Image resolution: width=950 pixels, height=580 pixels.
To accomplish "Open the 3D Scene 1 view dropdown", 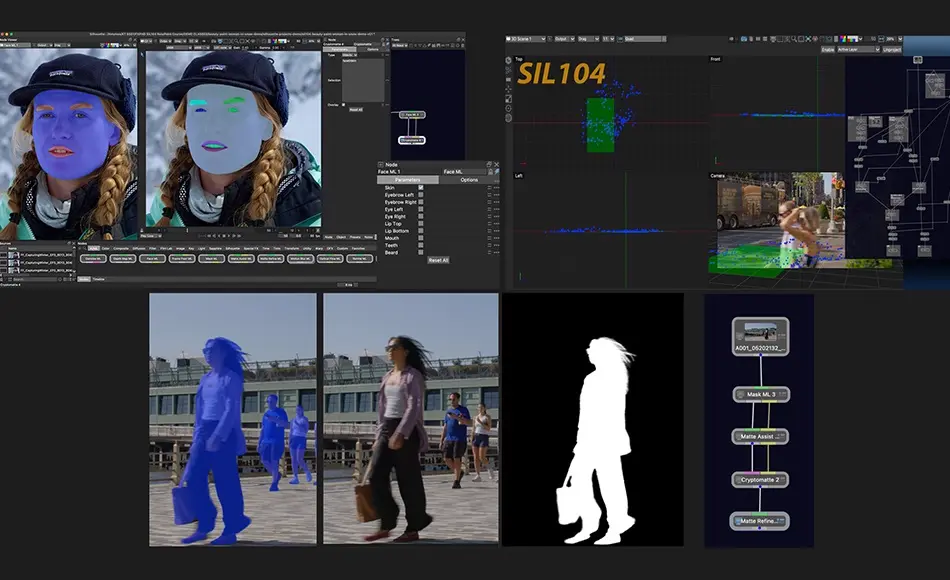I will click(525, 39).
